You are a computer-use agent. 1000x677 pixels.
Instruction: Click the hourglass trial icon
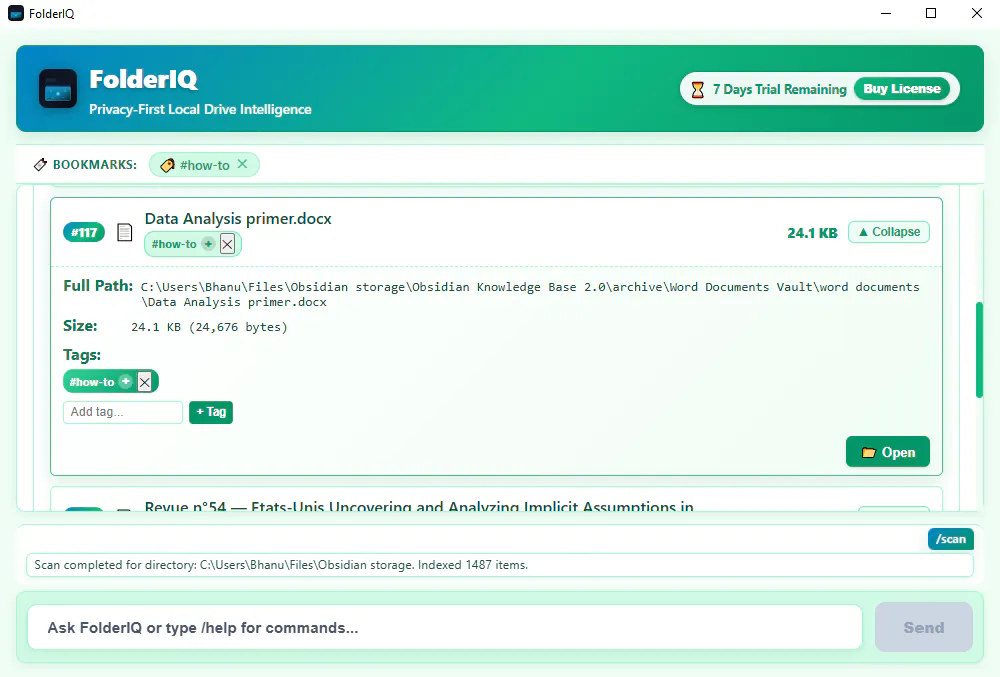click(698, 89)
